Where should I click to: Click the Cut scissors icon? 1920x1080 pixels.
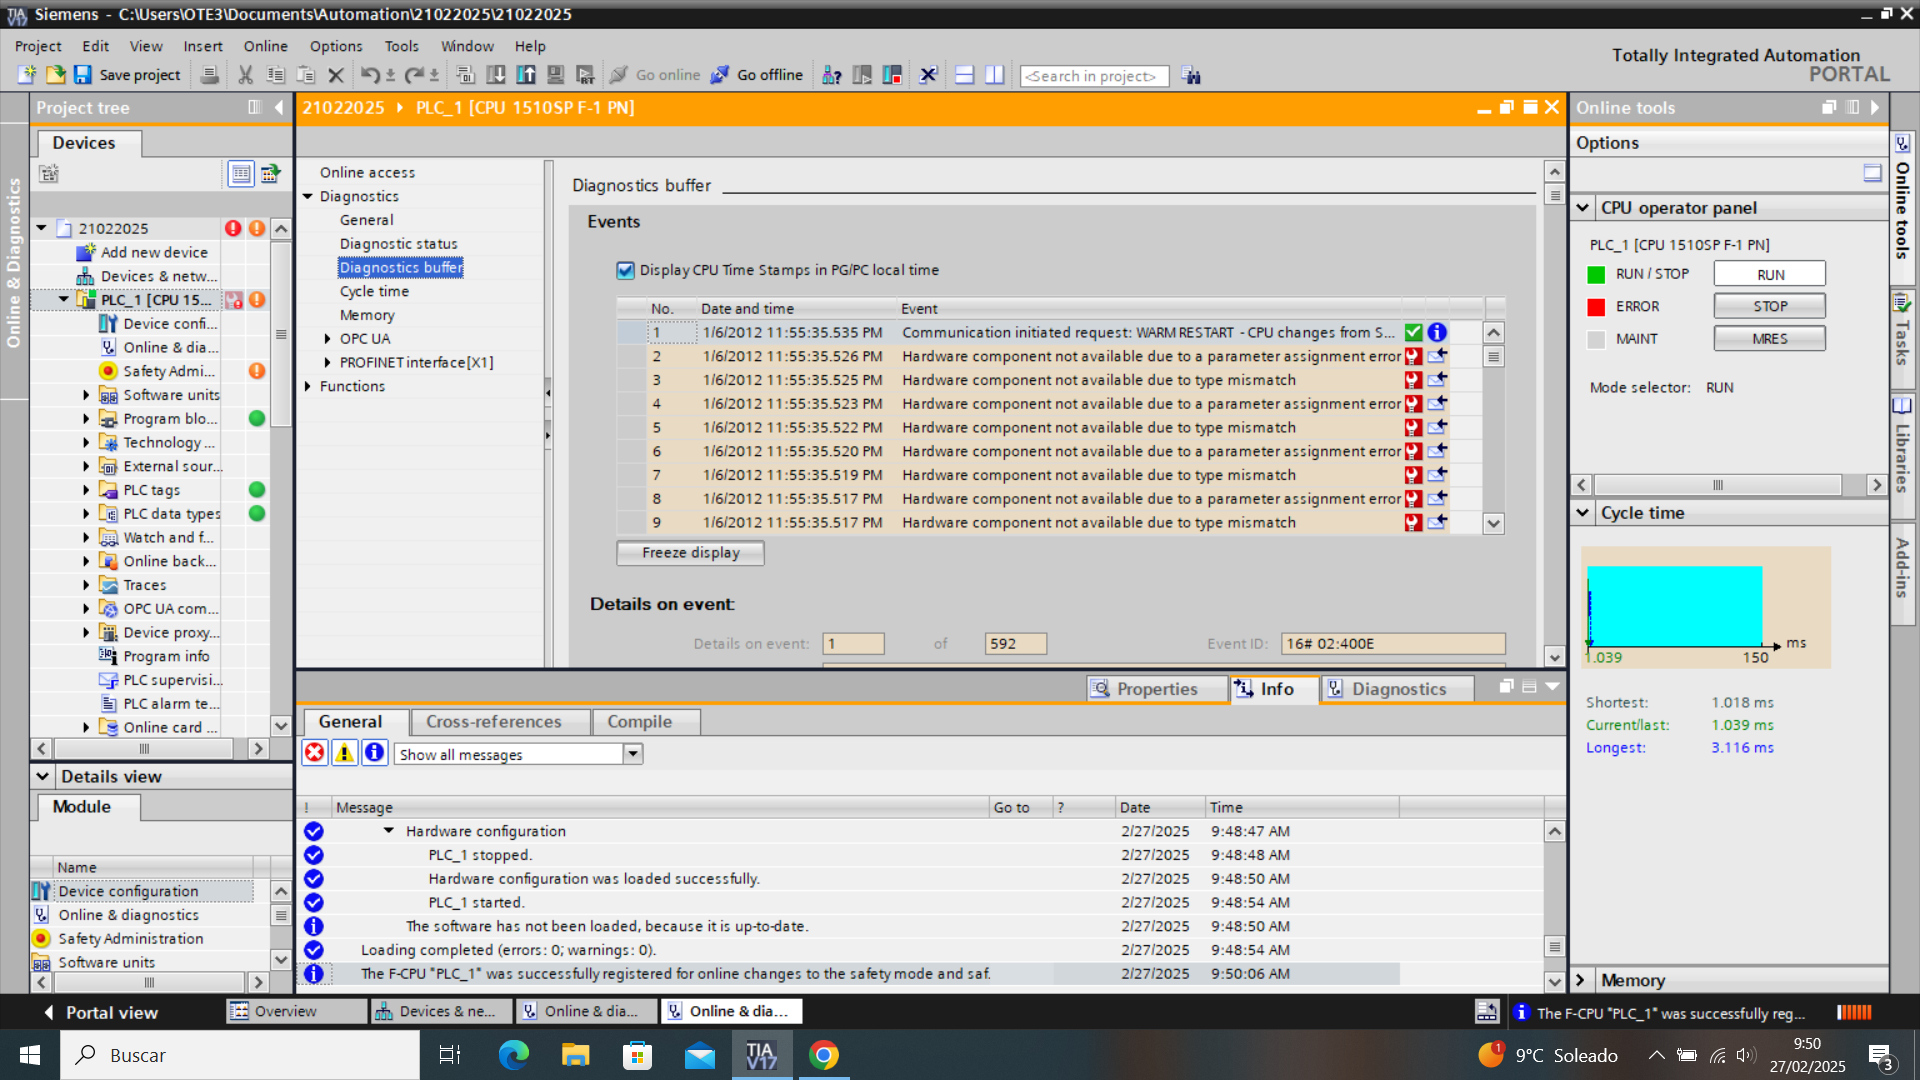(245, 75)
